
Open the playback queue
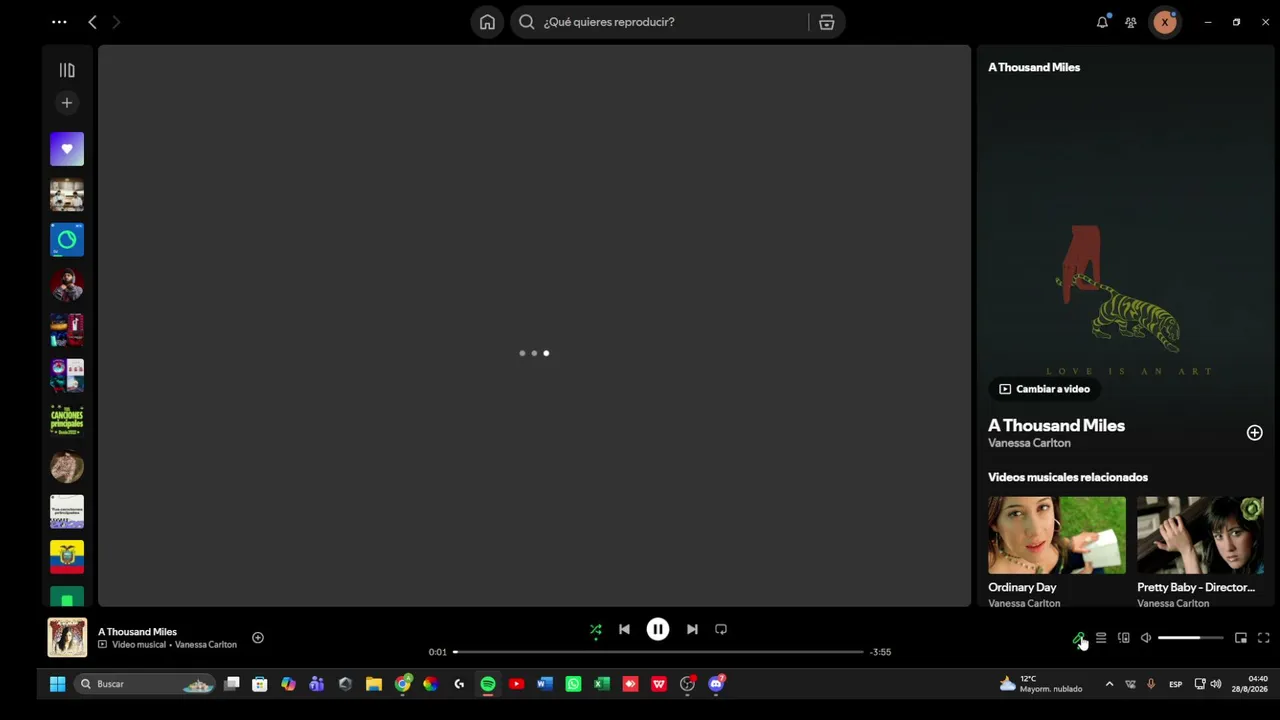(1101, 638)
